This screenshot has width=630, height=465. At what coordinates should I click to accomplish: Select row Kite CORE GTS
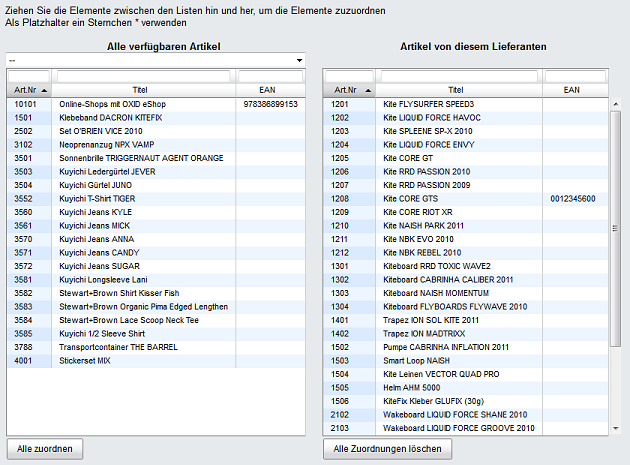[466, 199]
